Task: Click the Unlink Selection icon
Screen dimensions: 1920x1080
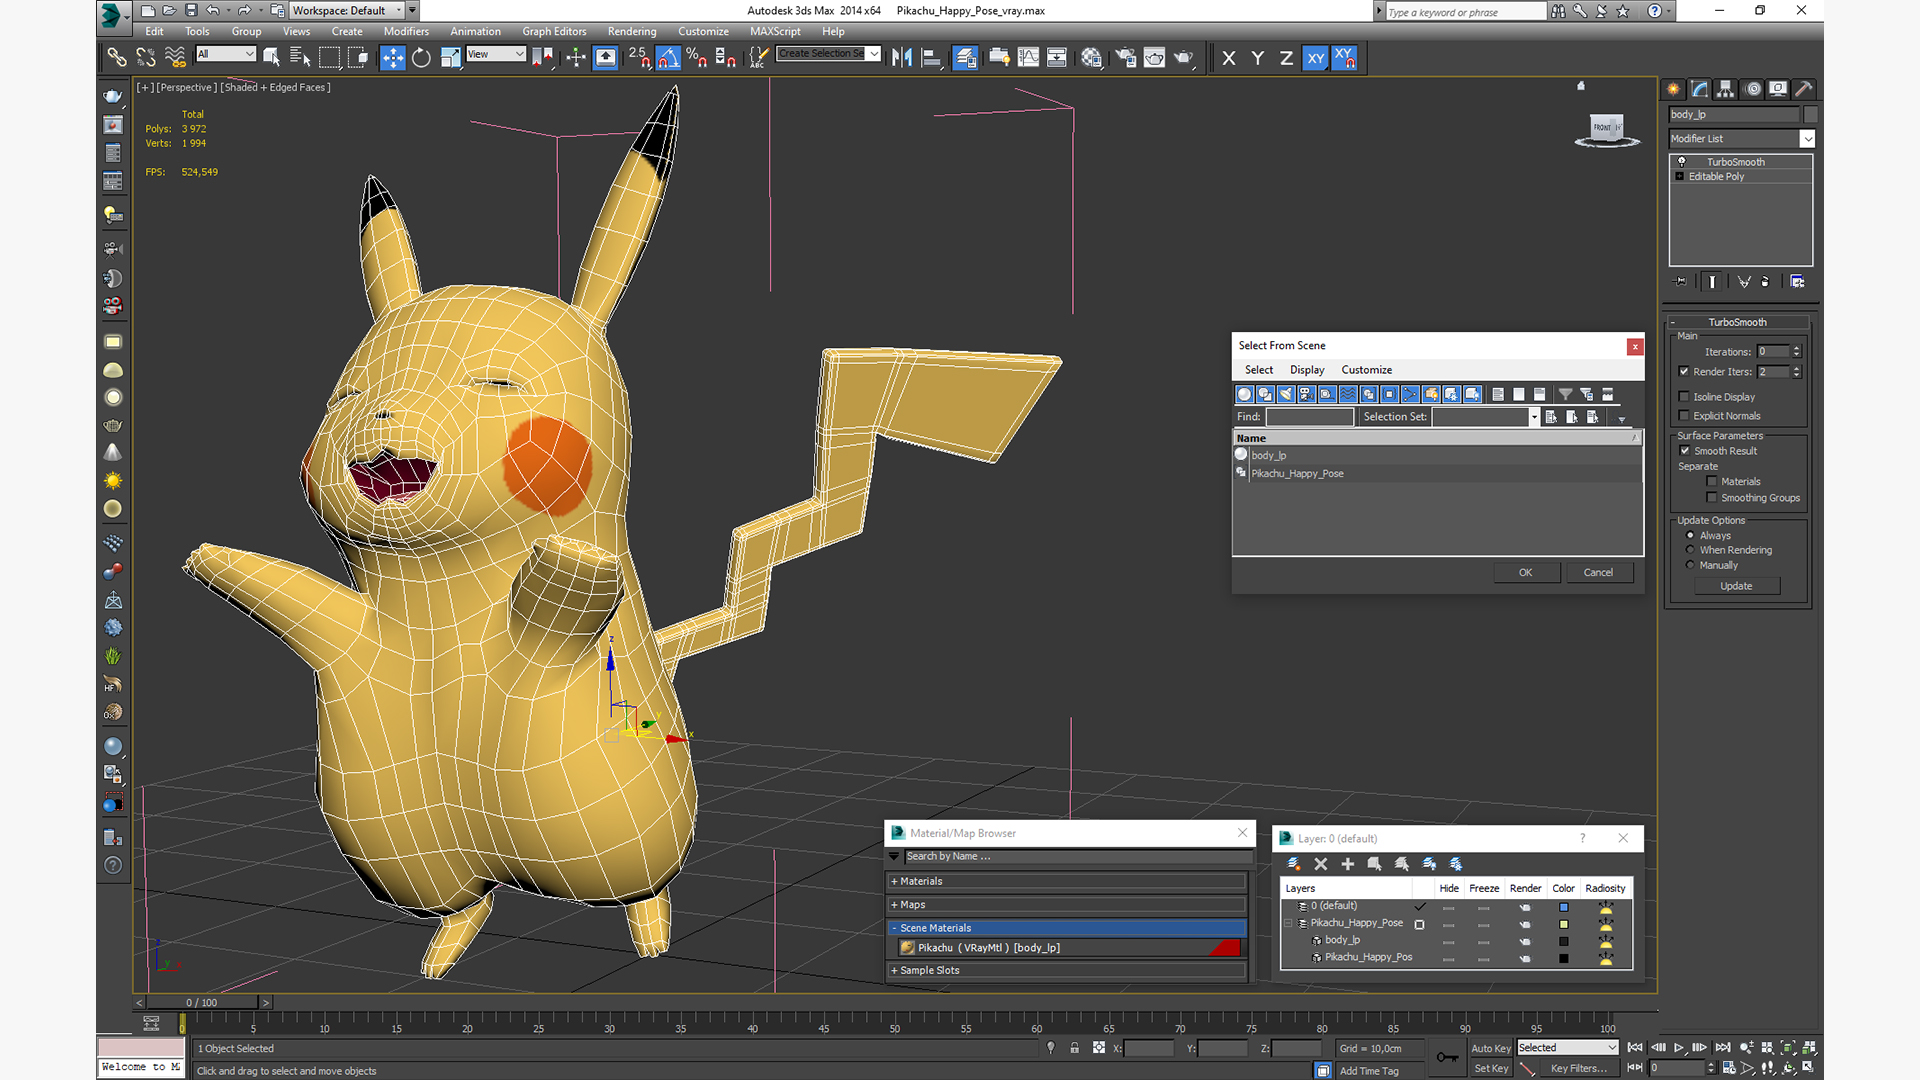Action: (x=146, y=58)
